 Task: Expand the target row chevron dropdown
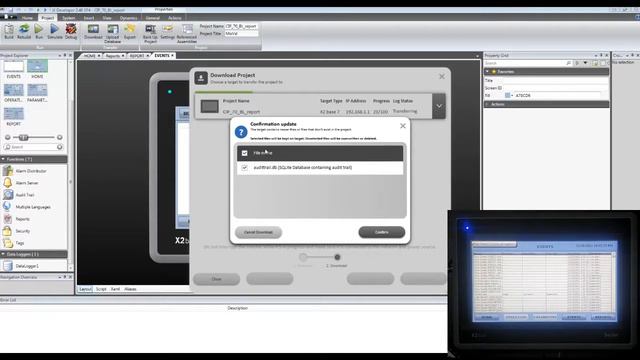439,106
